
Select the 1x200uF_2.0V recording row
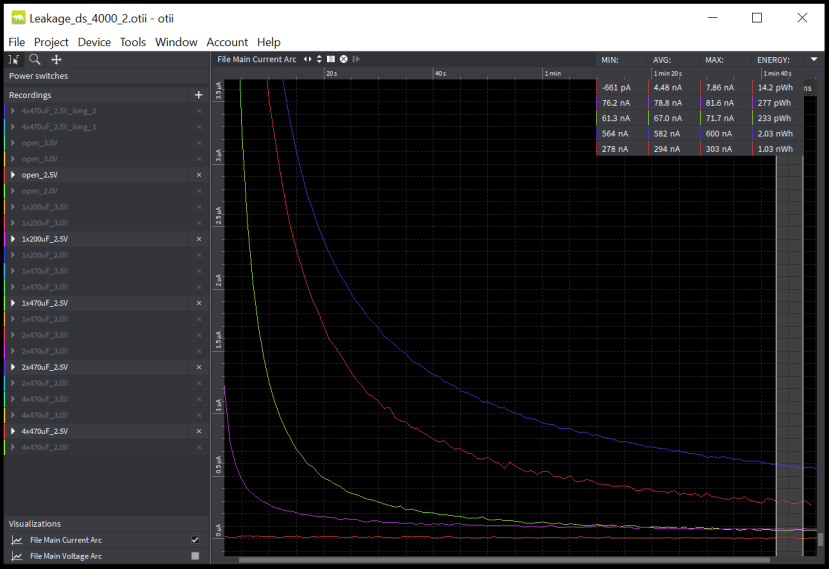pyautogui.click(x=107, y=255)
